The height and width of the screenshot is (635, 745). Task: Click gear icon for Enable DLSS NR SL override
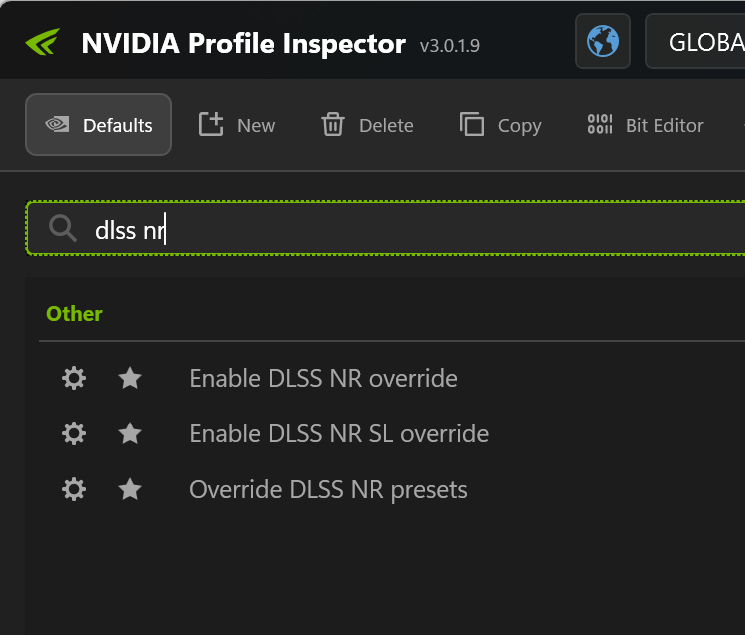pos(74,433)
